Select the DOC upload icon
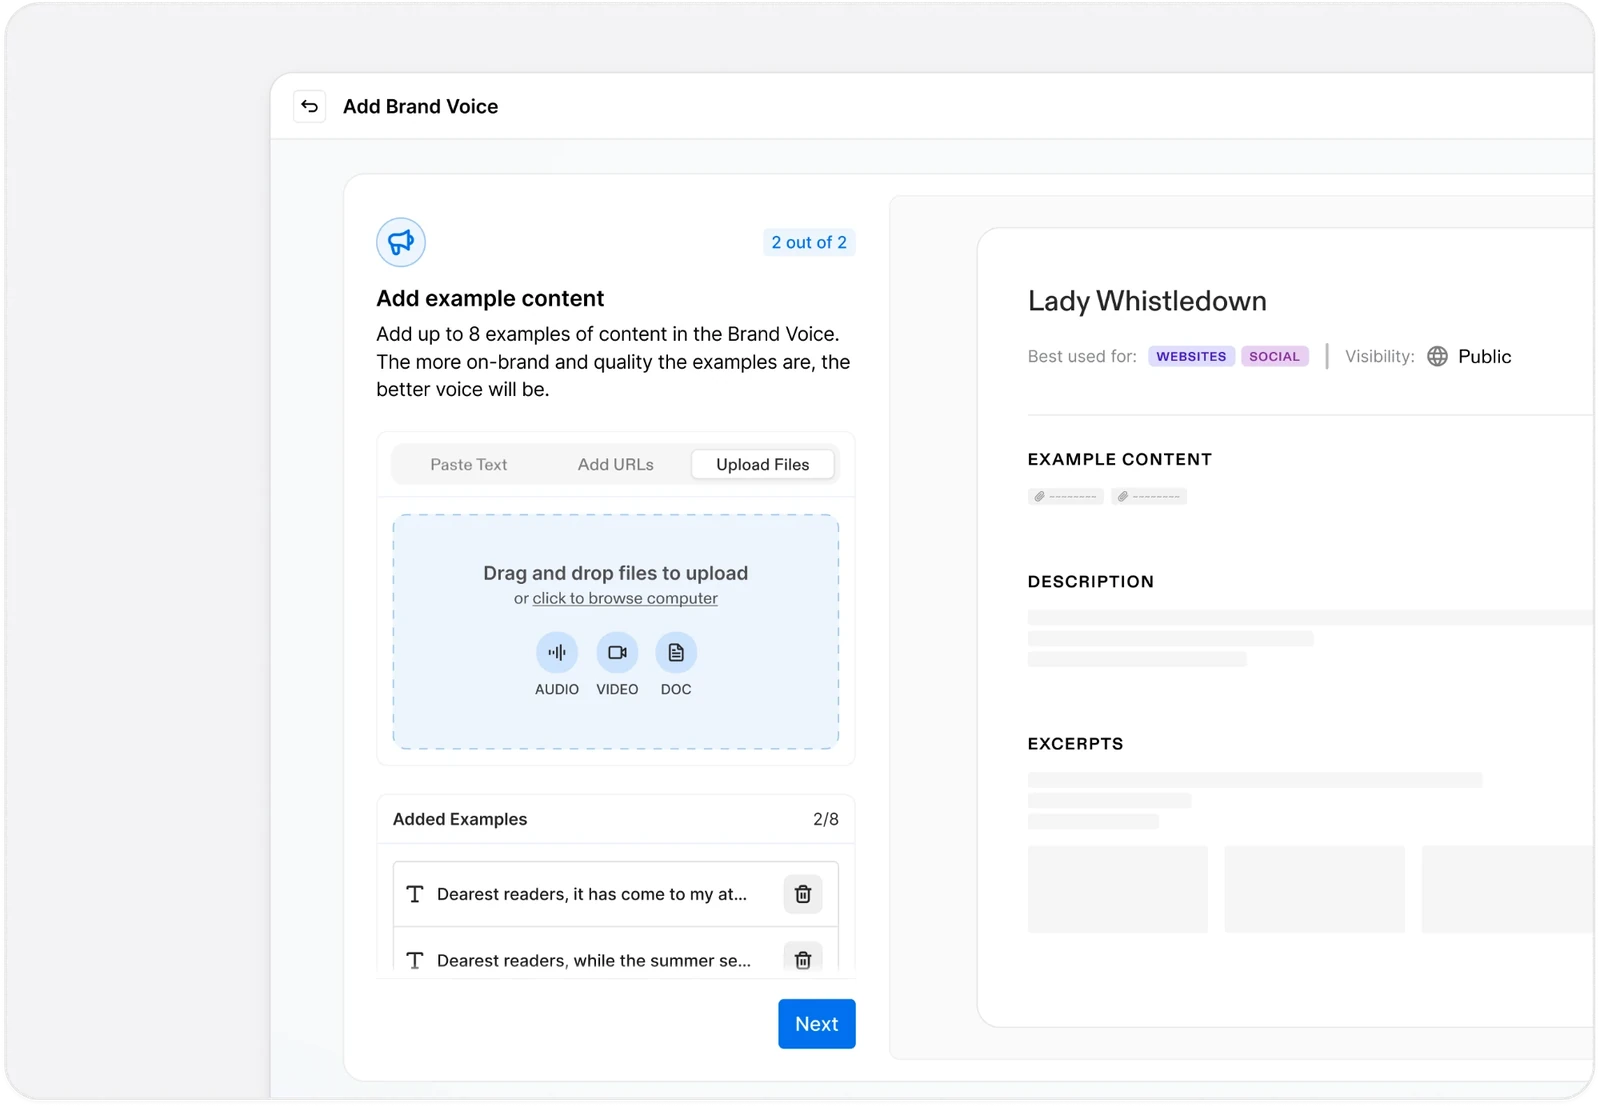Image resolution: width=1600 pixels, height=1107 pixels. 676,652
